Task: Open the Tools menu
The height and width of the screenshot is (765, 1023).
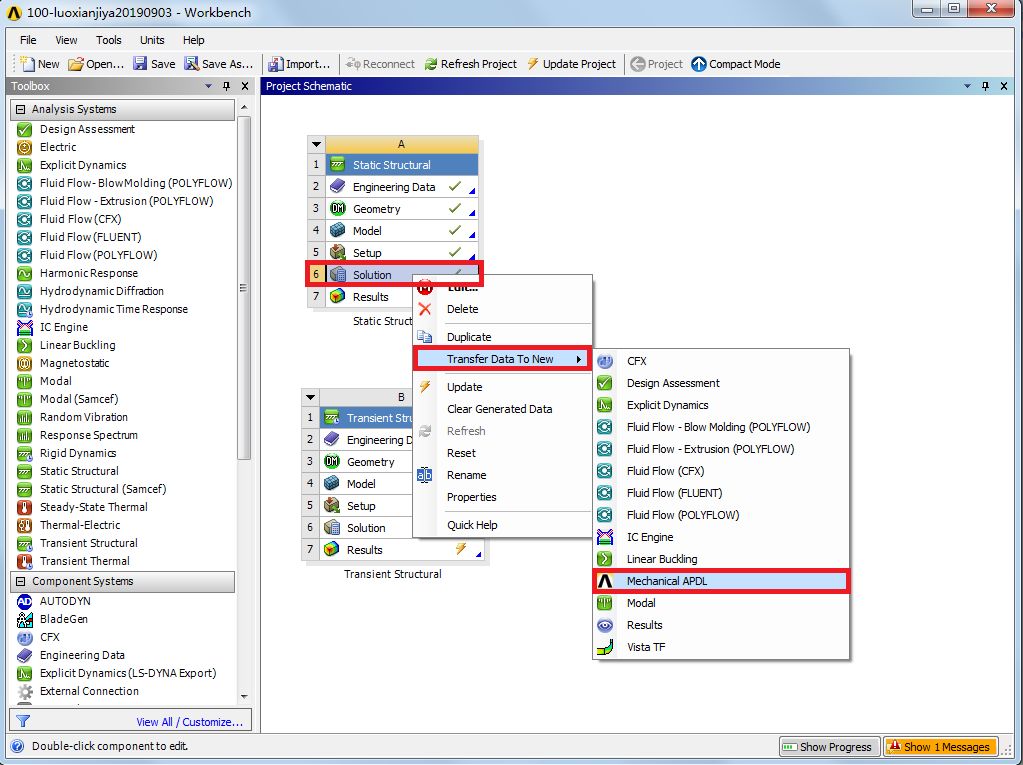Action: pos(108,40)
